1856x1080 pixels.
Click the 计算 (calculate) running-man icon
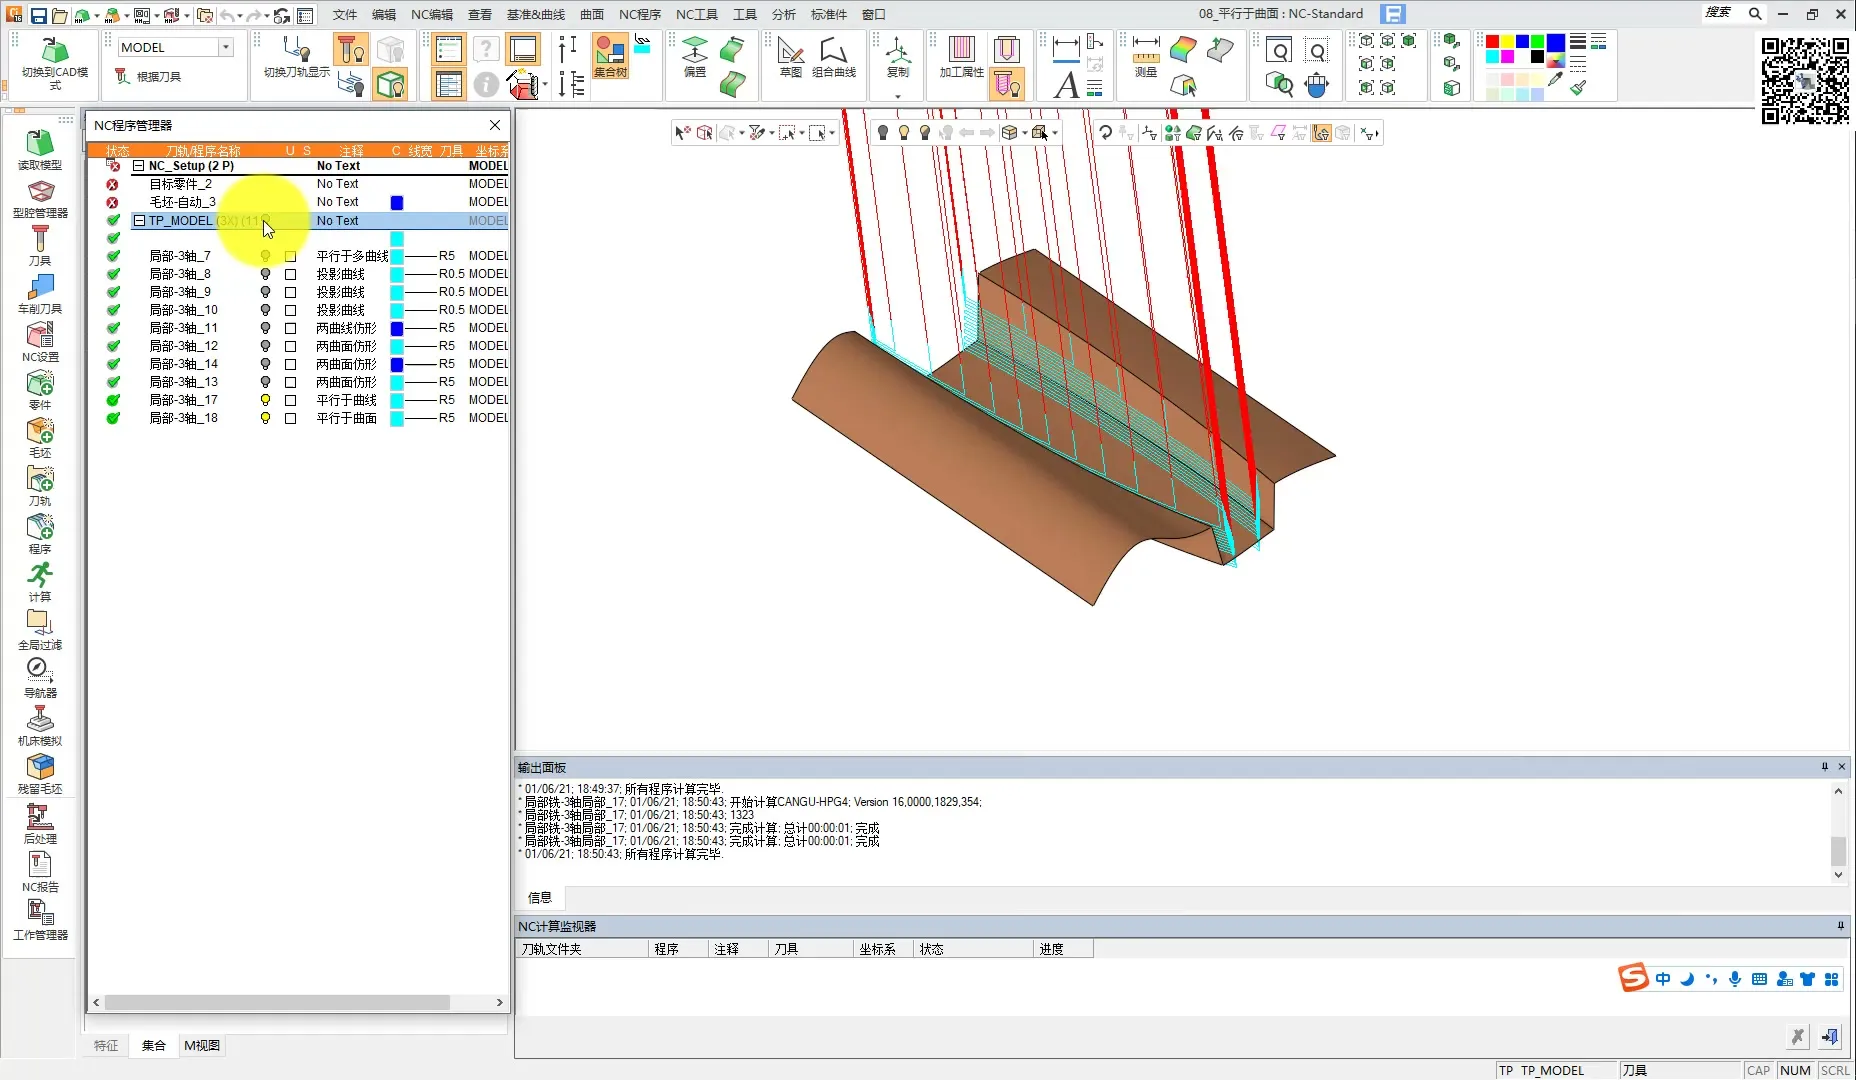pos(40,580)
